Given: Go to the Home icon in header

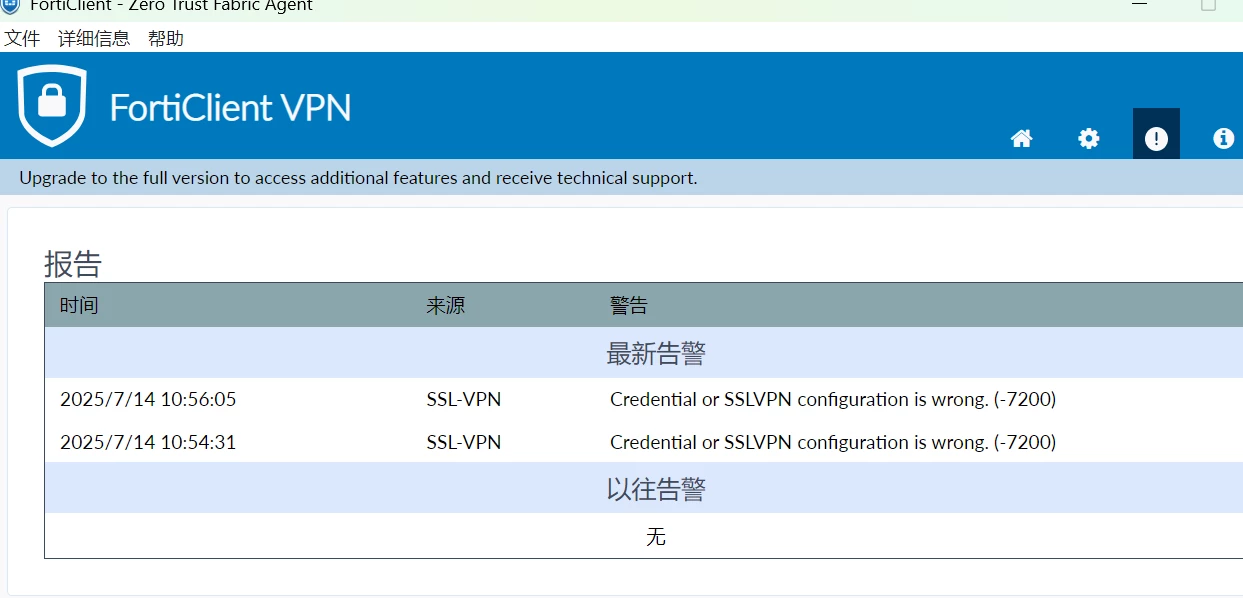Looking at the screenshot, I should click(1021, 139).
